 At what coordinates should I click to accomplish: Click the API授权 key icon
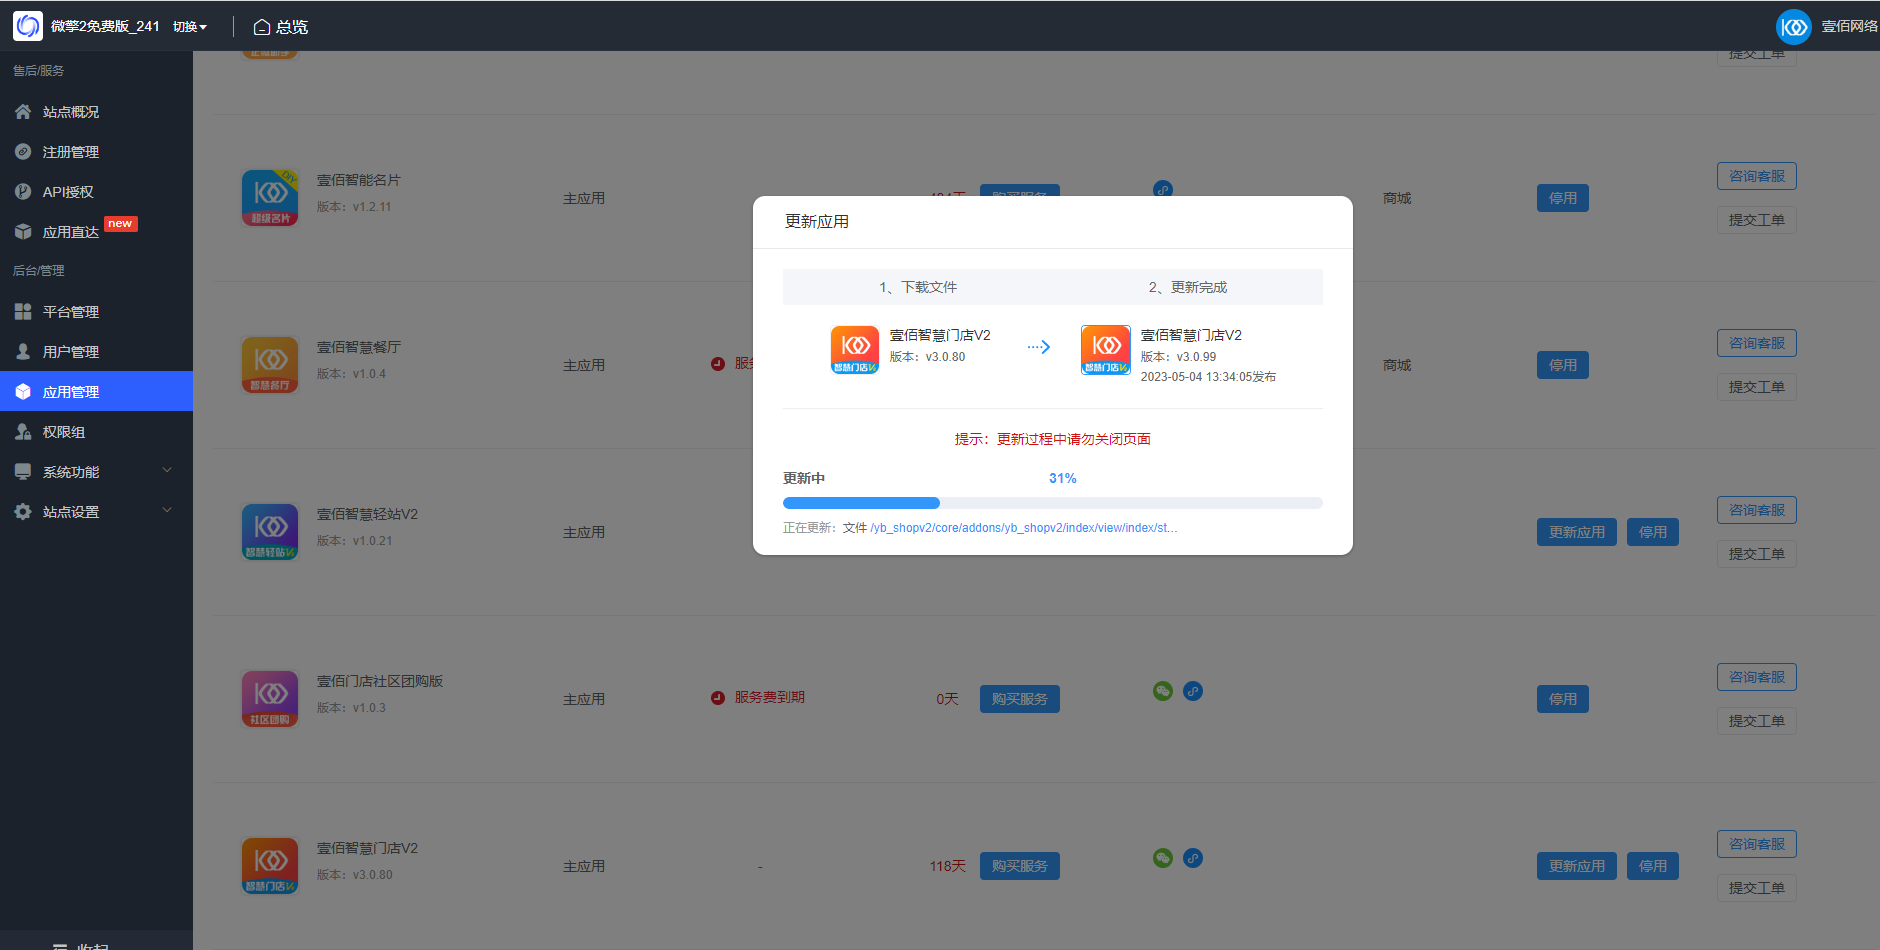click(x=23, y=192)
